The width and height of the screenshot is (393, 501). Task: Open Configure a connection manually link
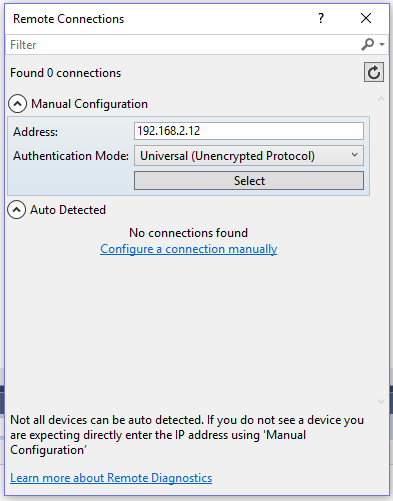point(189,249)
